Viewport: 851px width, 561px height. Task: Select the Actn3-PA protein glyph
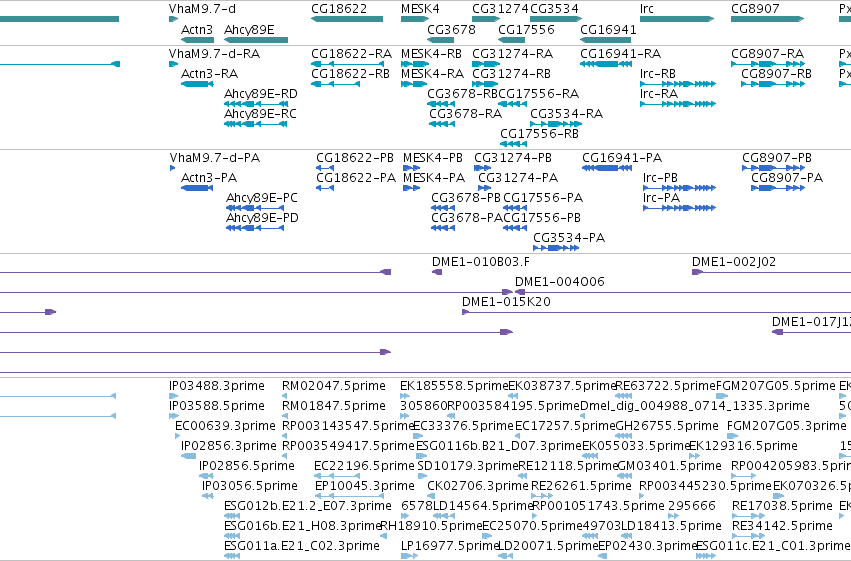[197, 188]
